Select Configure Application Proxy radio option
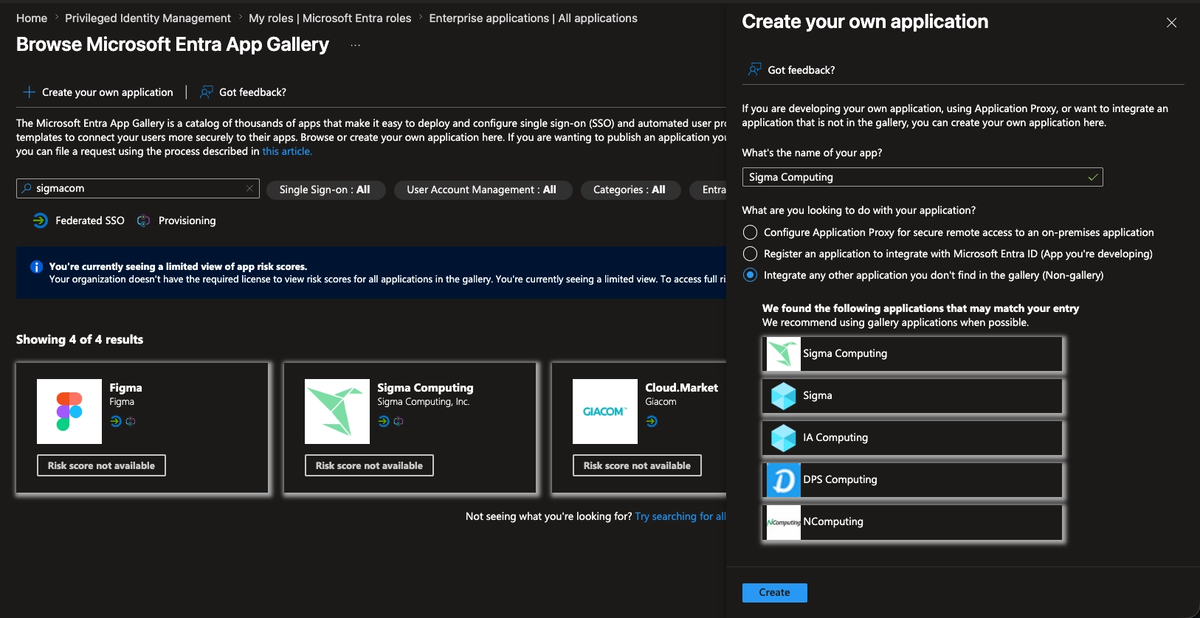1200x618 pixels. [750, 232]
